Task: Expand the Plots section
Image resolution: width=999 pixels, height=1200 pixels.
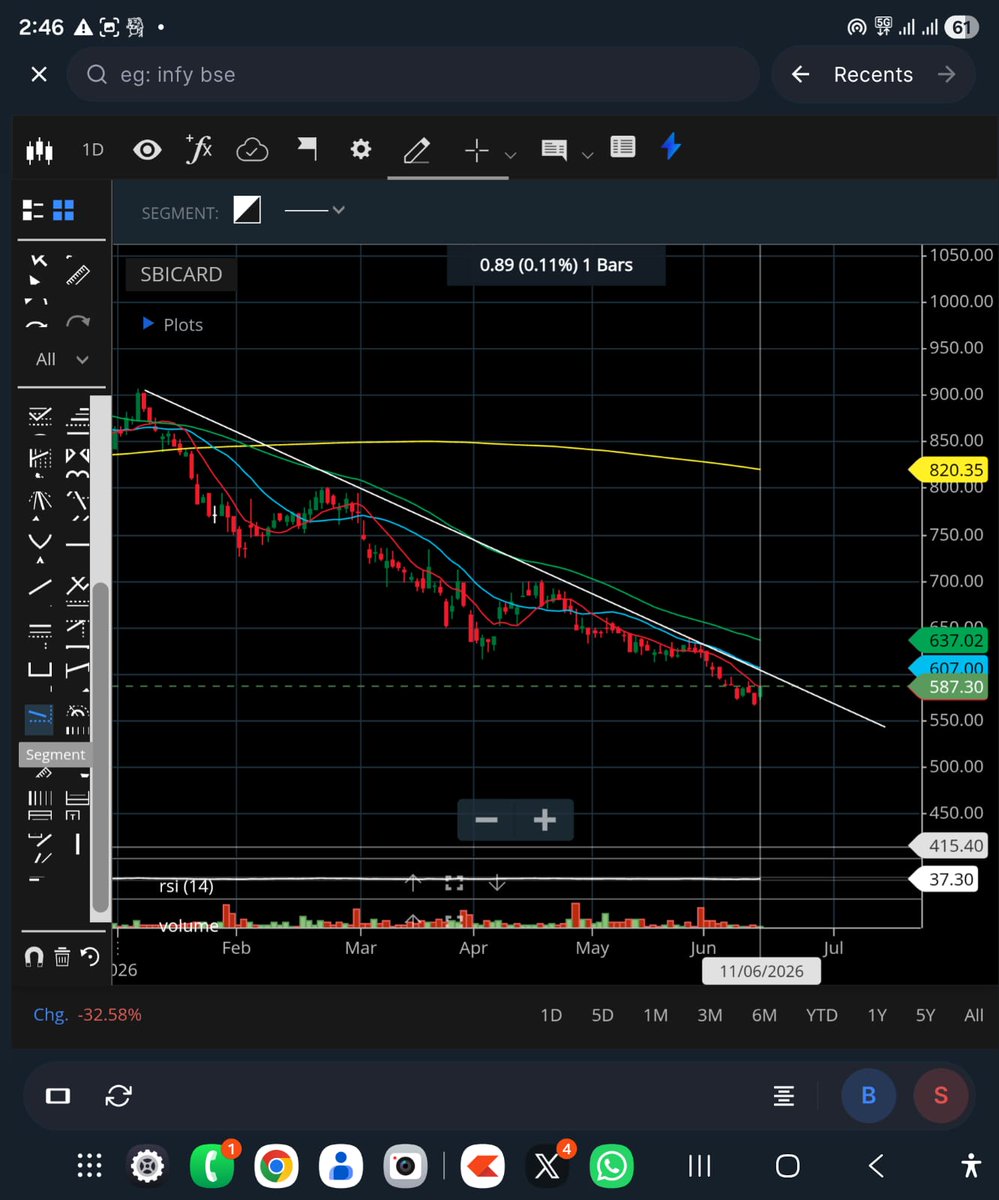Action: [x=173, y=324]
